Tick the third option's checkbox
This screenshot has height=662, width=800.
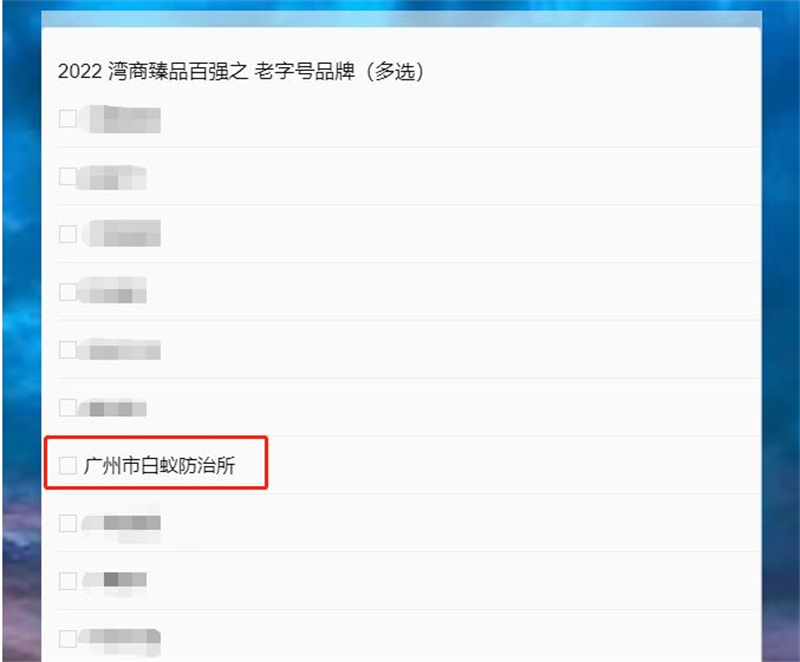67,234
